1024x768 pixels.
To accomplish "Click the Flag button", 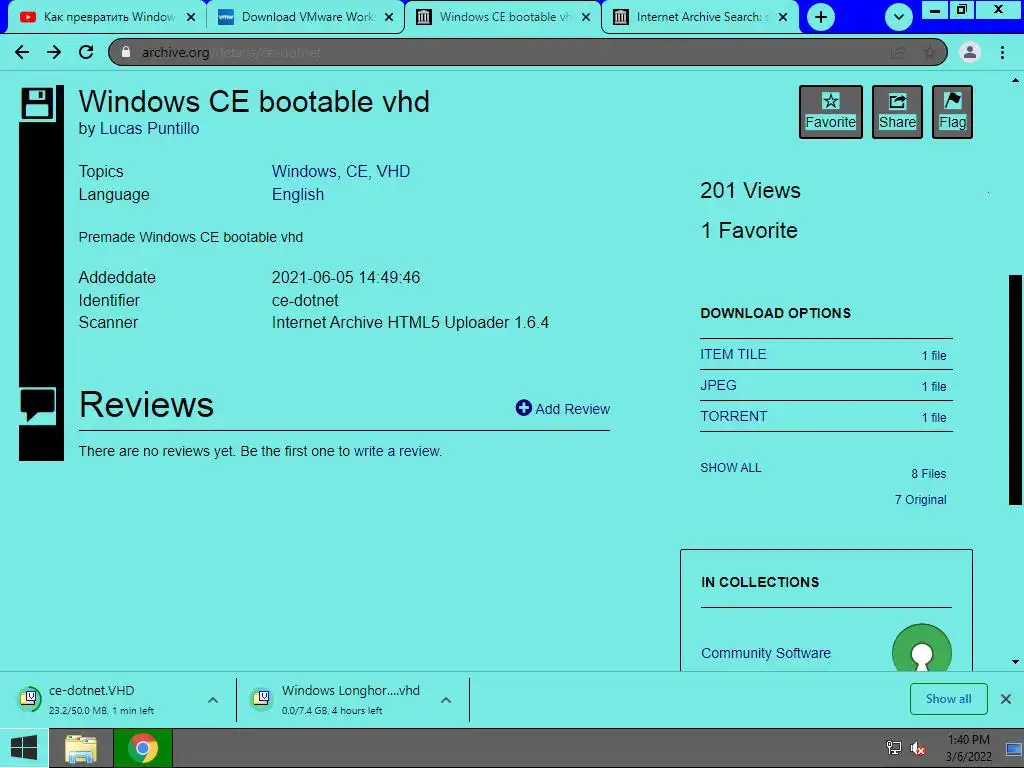I will point(952,112).
